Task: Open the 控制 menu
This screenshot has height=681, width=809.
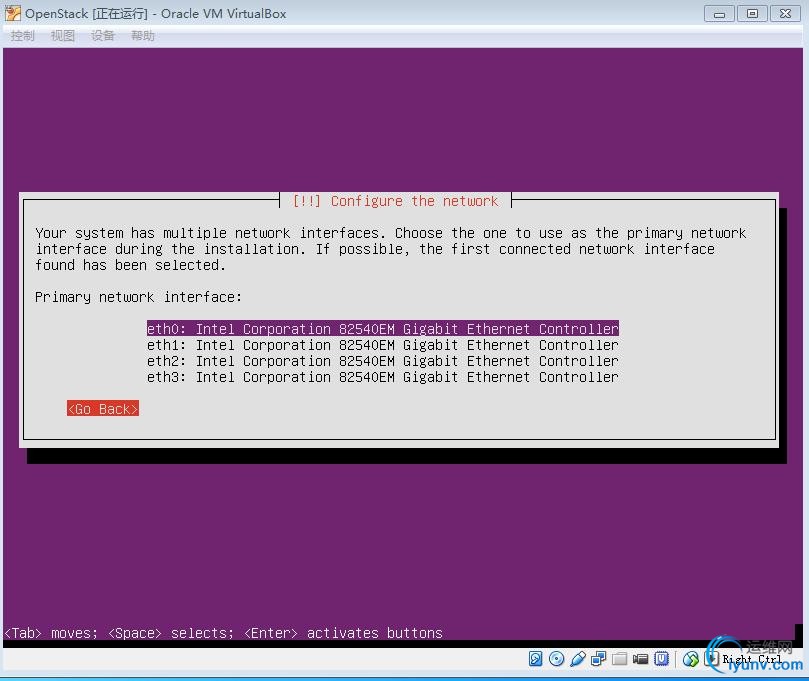Action: coord(23,36)
